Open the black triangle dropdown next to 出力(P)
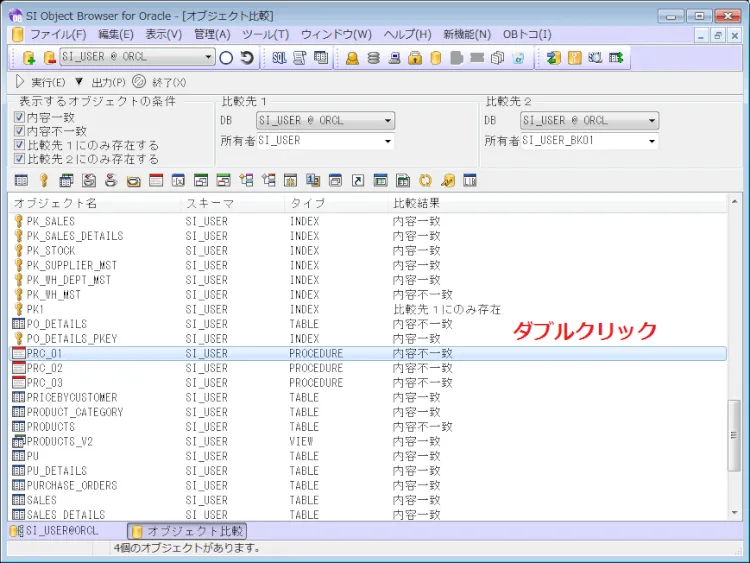The width and height of the screenshot is (750, 563). tap(79, 82)
